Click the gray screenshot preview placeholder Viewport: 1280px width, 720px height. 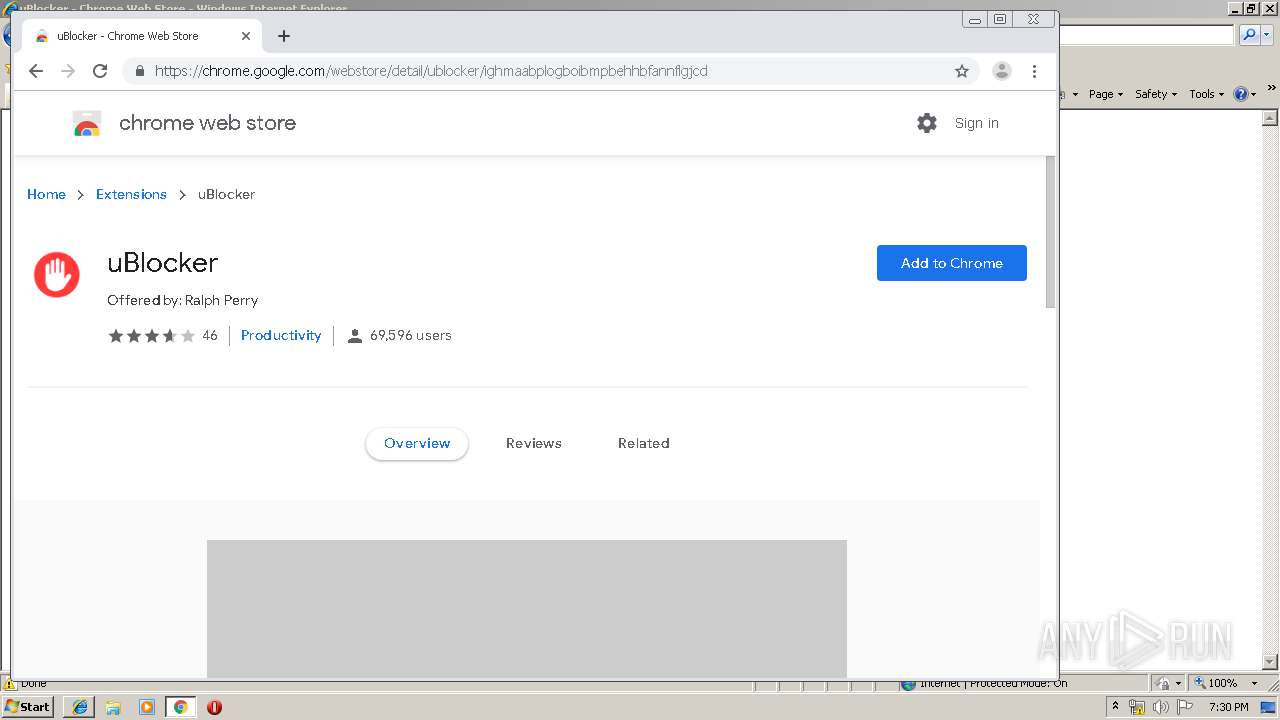coord(527,609)
